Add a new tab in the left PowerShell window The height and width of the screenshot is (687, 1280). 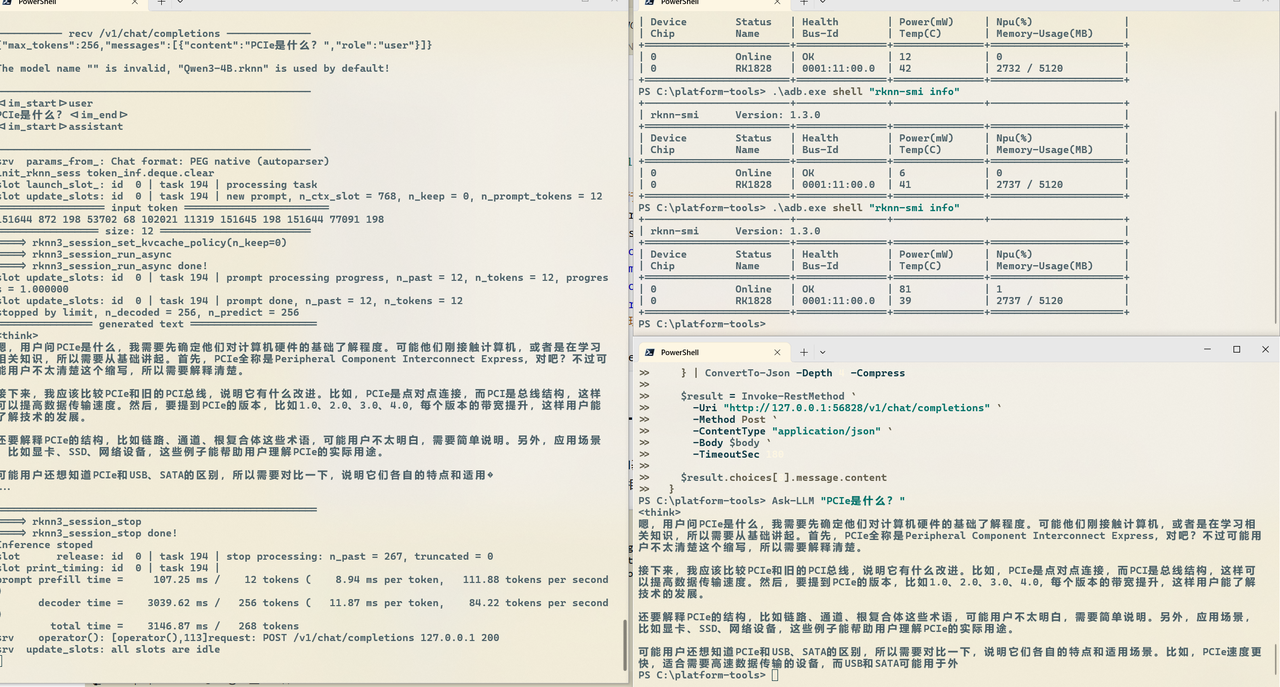[162, 3]
